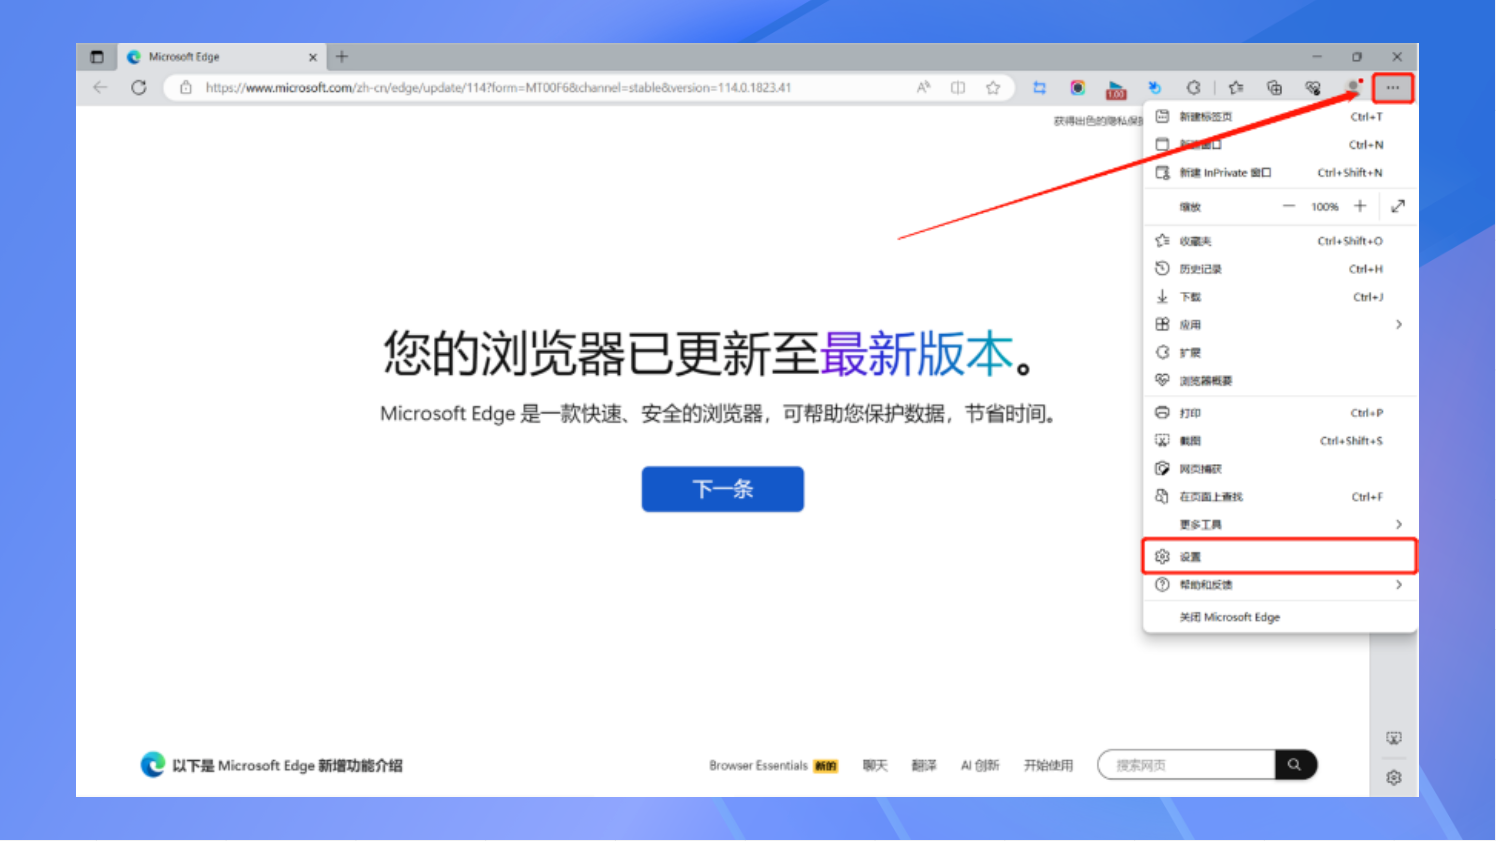View site information lock icon
Image resolution: width=1496 pixels, height=841 pixels.
[185, 88]
